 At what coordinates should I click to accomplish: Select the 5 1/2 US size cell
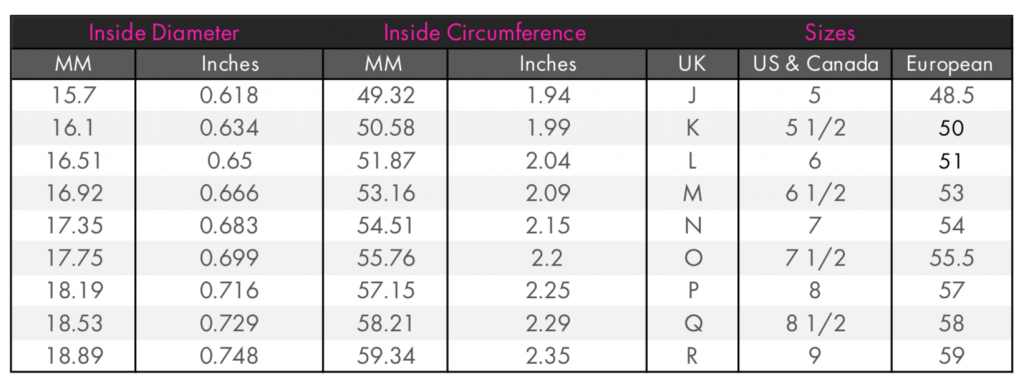click(815, 128)
